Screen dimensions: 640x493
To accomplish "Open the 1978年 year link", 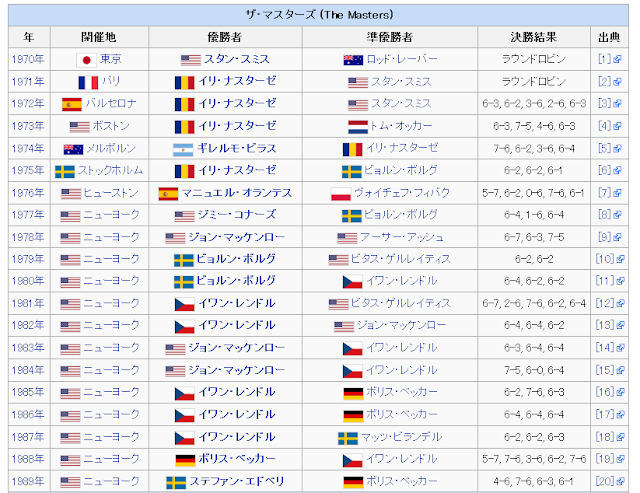I will click(28, 237).
